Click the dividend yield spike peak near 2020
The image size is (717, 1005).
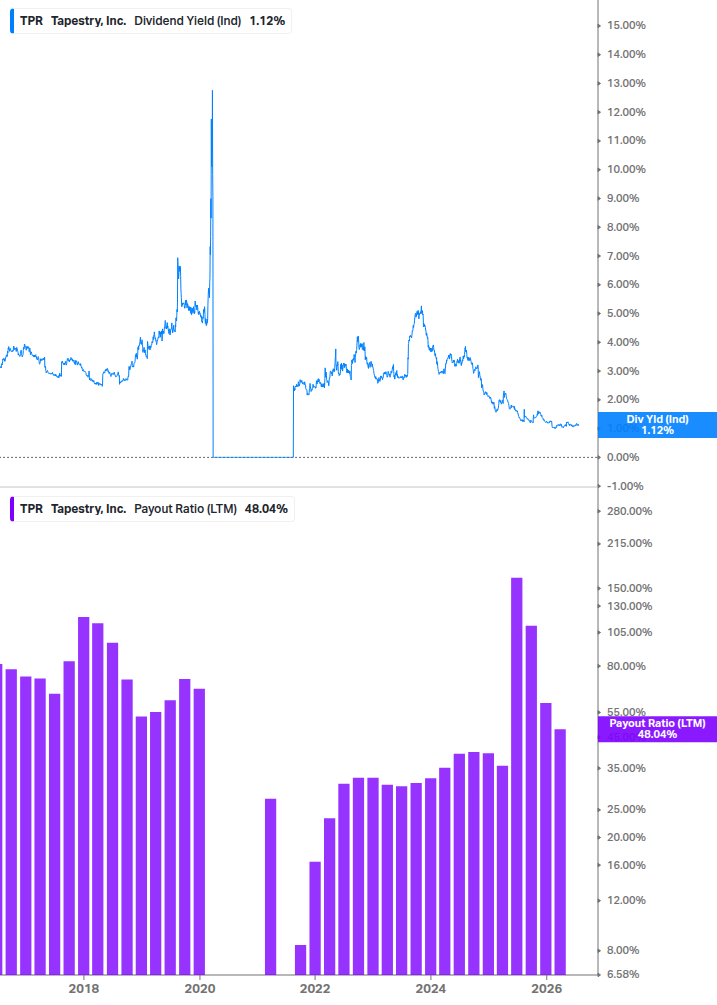point(212,92)
